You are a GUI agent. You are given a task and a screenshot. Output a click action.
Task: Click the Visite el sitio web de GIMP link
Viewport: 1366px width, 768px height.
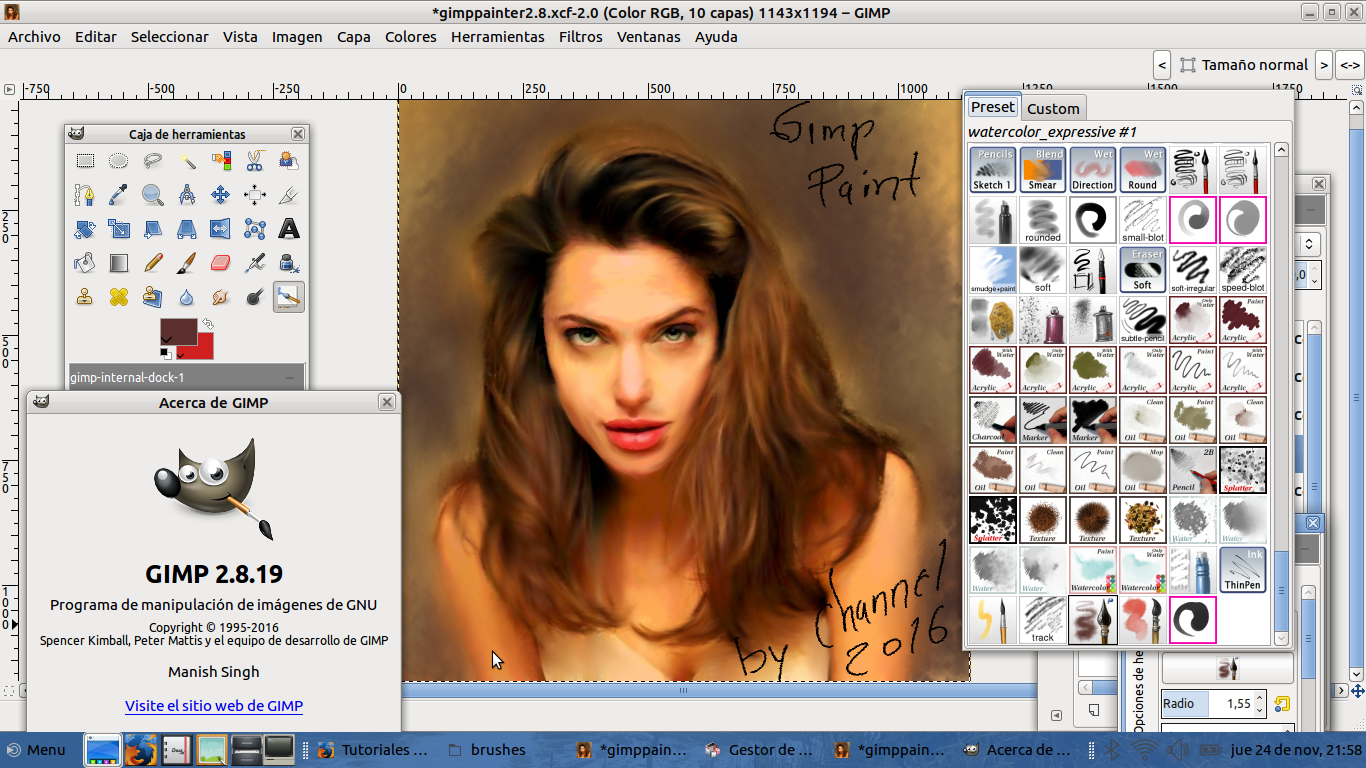point(213,706)
